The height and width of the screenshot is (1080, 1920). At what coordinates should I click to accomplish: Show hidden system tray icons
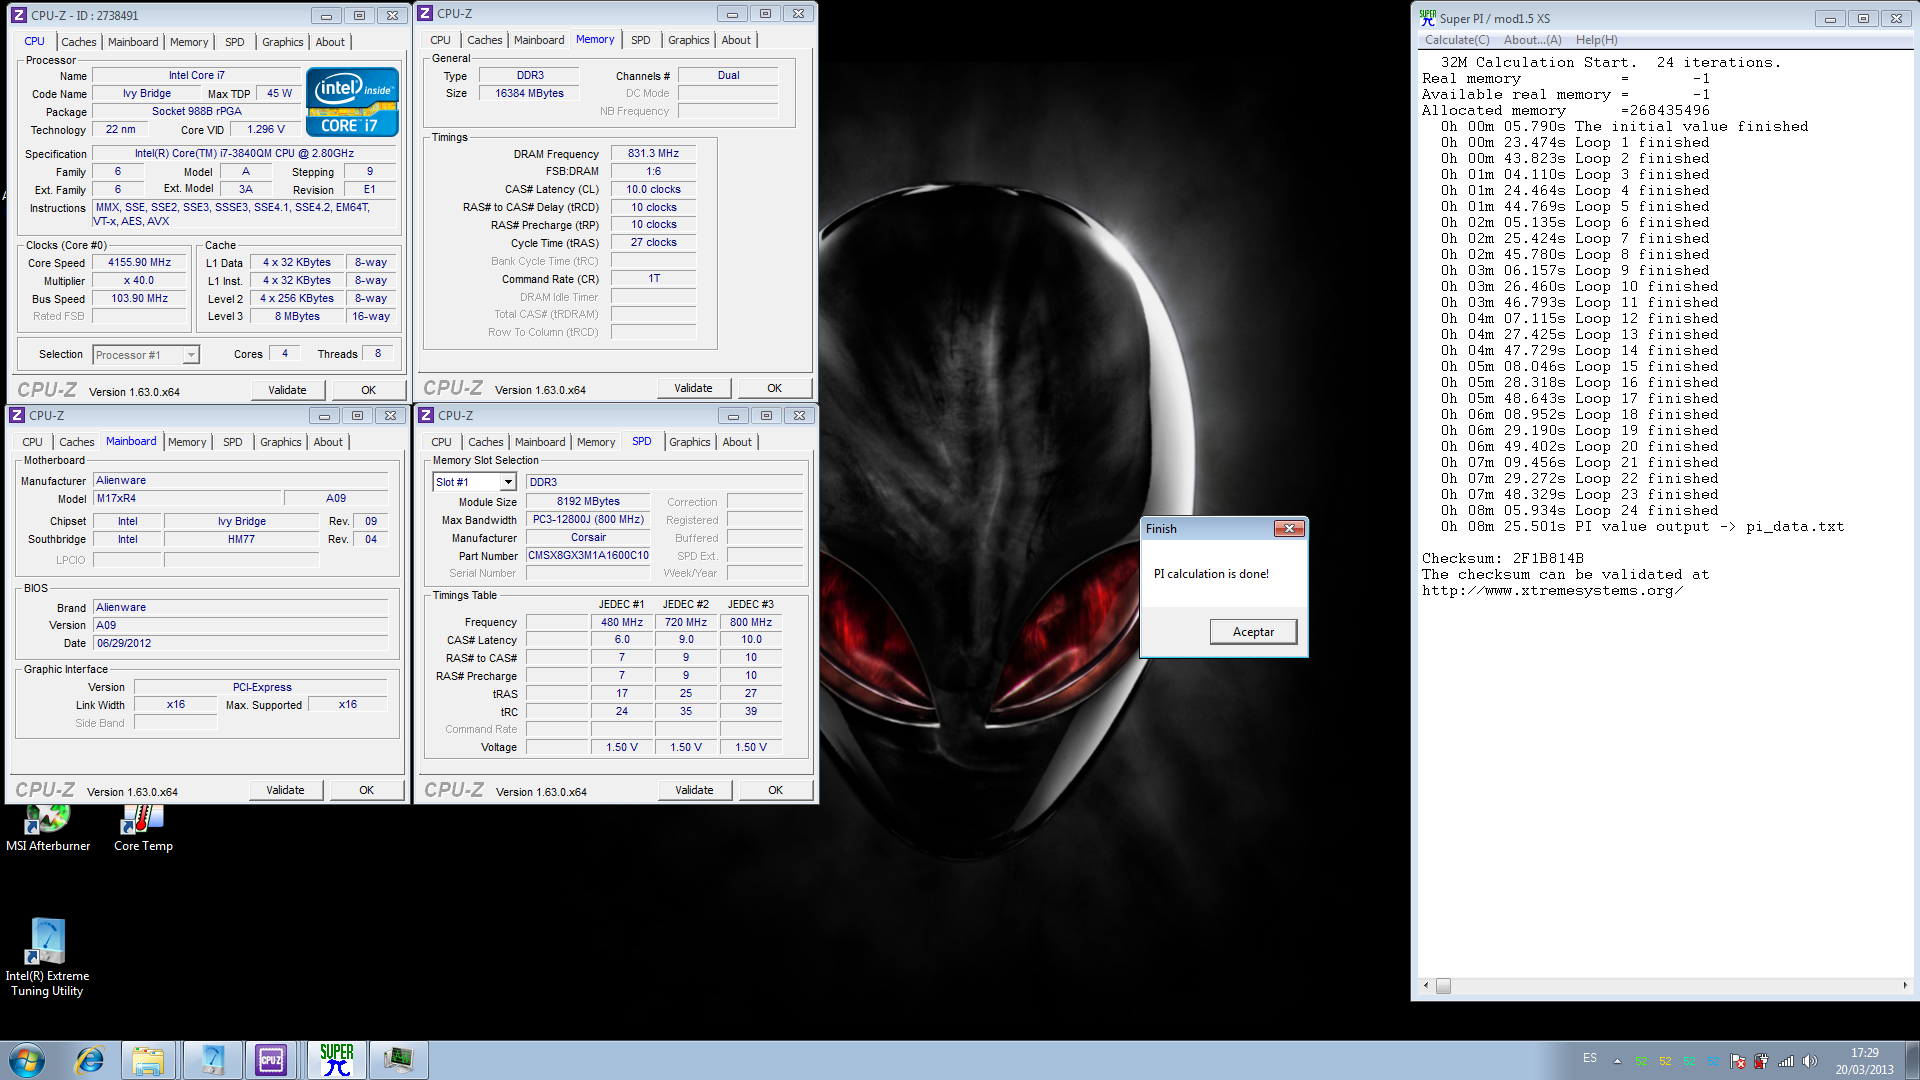tap(1617, 1061)
